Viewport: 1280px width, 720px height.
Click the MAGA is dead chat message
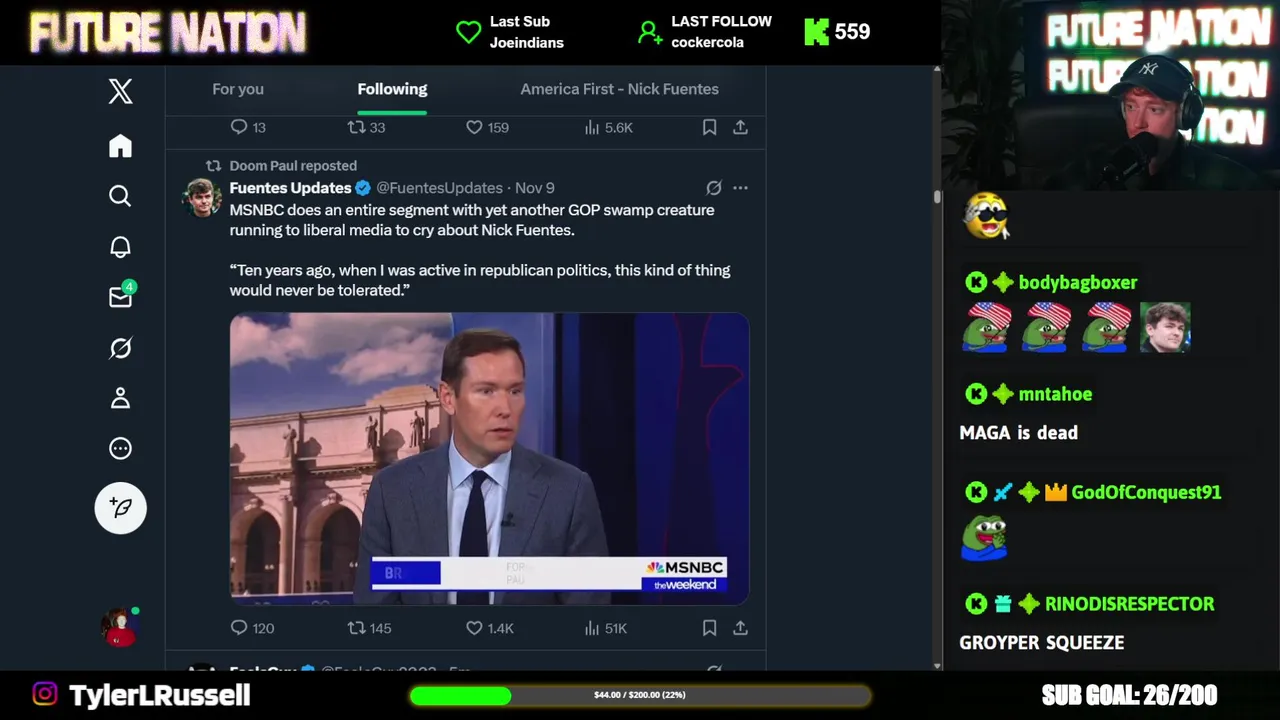(x=1018, y=433)
